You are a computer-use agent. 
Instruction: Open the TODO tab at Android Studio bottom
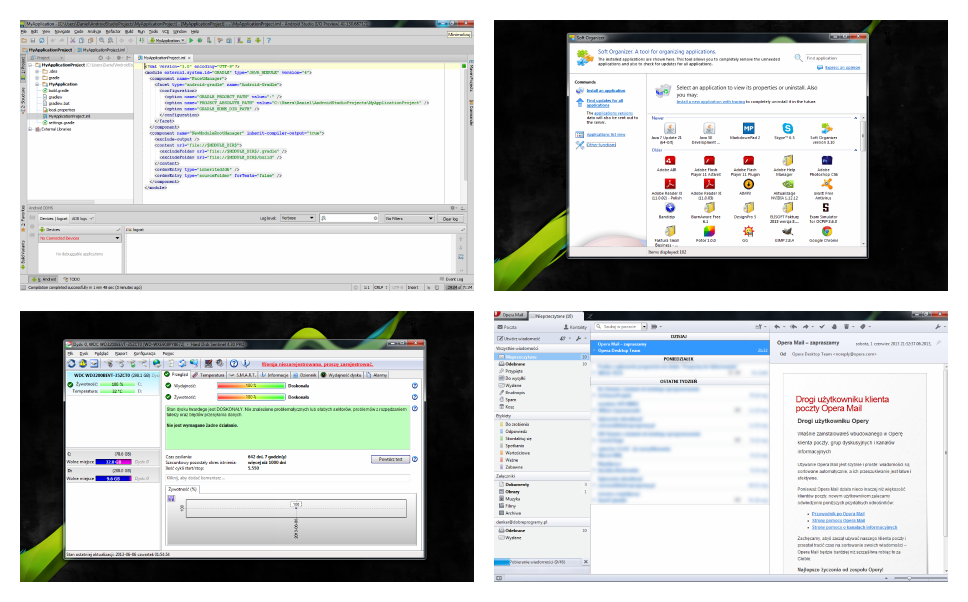[x=72, y=279]
